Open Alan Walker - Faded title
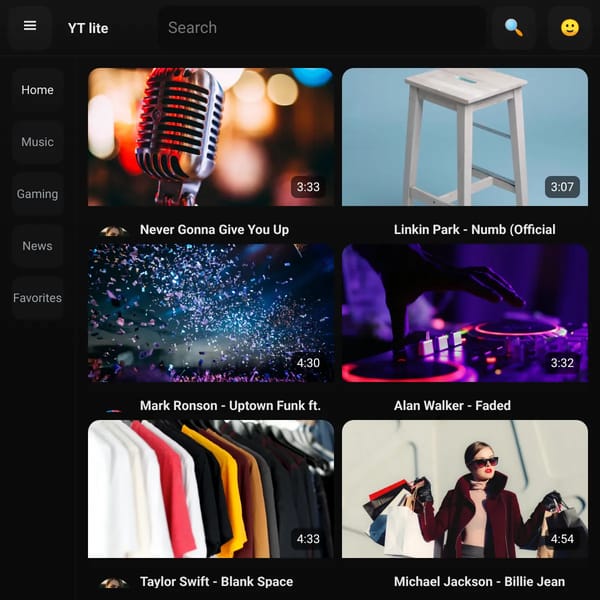 (452, 406)
